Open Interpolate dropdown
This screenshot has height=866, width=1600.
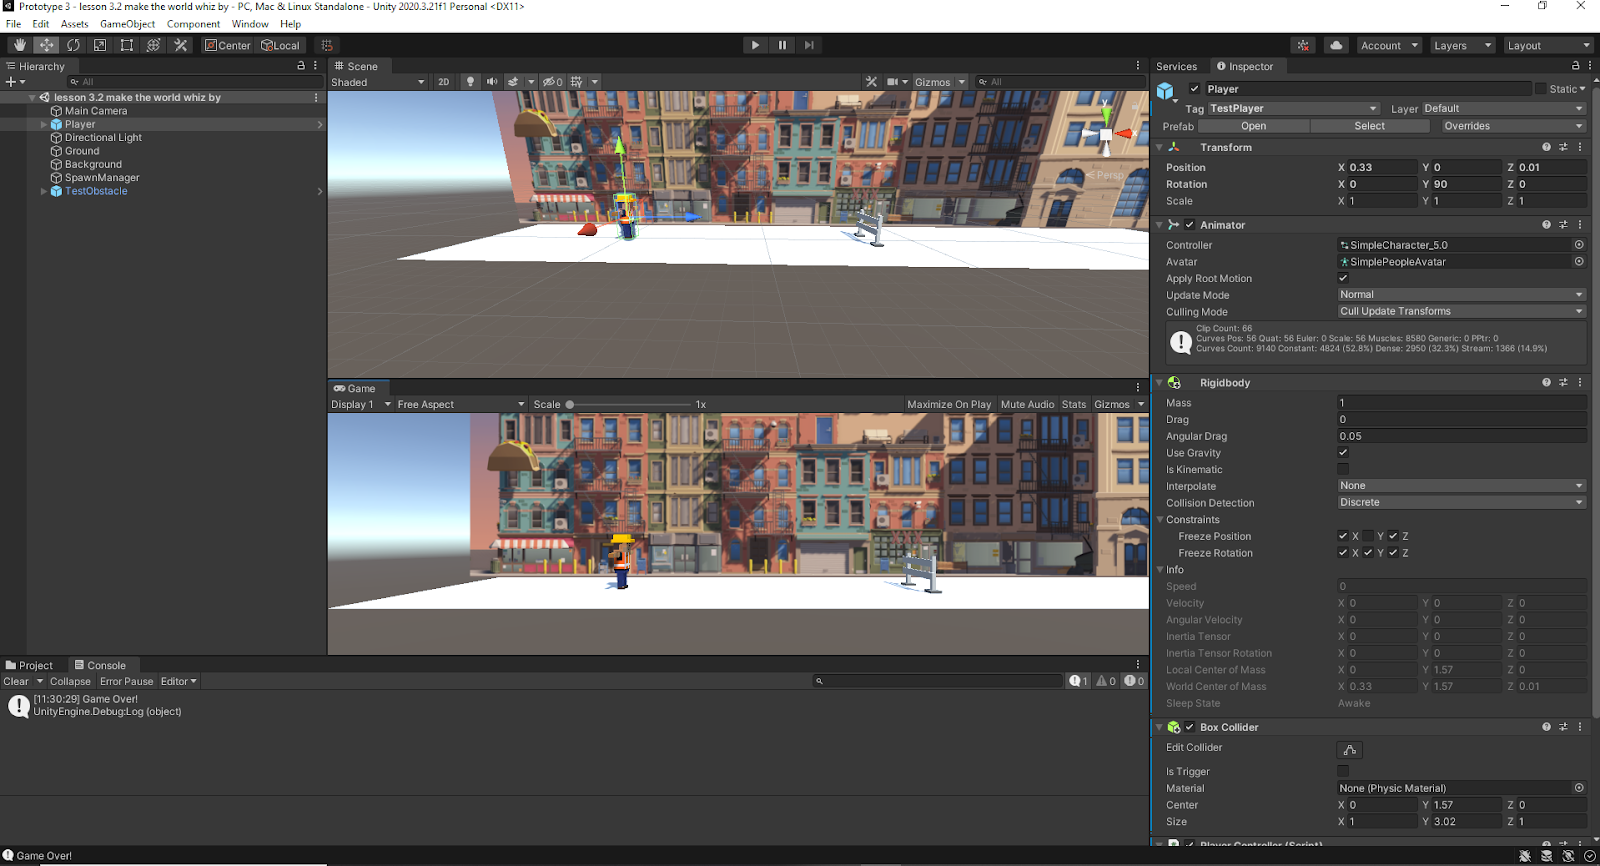pos(1462,486)
